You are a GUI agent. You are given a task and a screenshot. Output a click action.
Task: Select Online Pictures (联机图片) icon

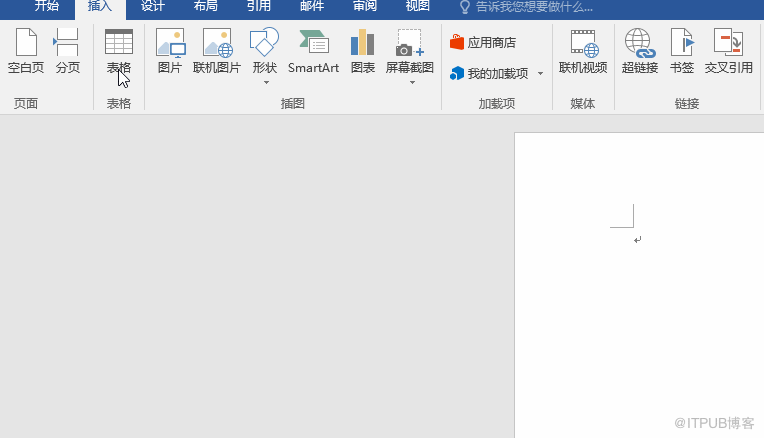pyautogui.click(x=217, y=51)
